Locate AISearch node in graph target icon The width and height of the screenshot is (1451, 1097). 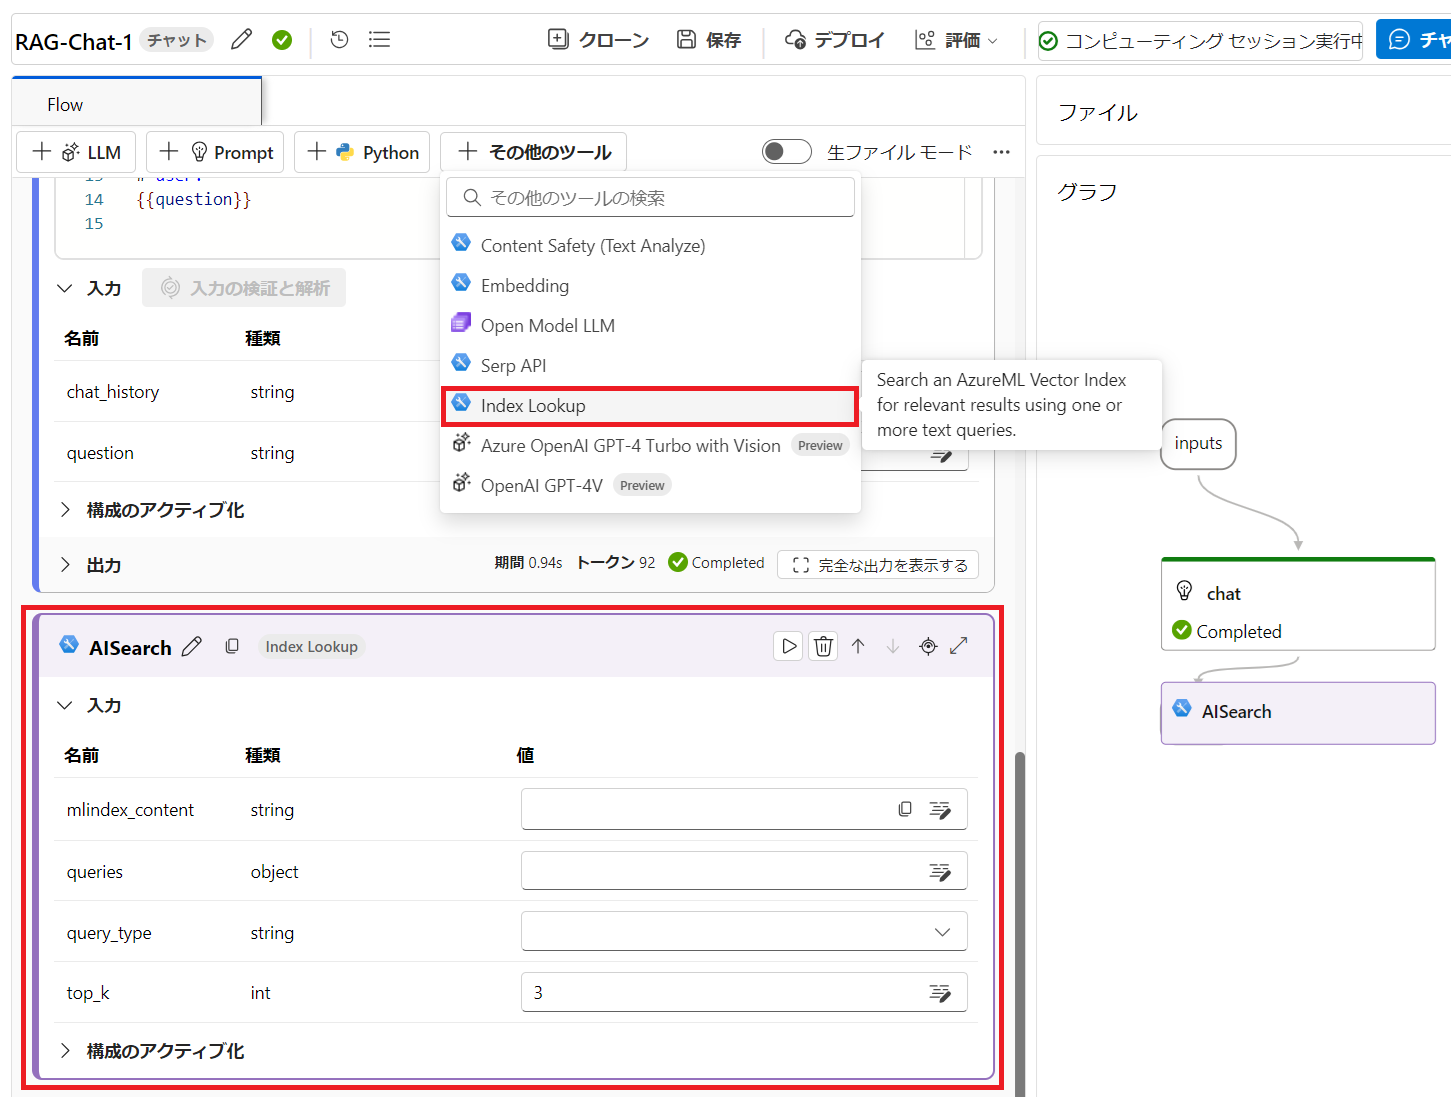pyautogui.click(x=928, y=646)
